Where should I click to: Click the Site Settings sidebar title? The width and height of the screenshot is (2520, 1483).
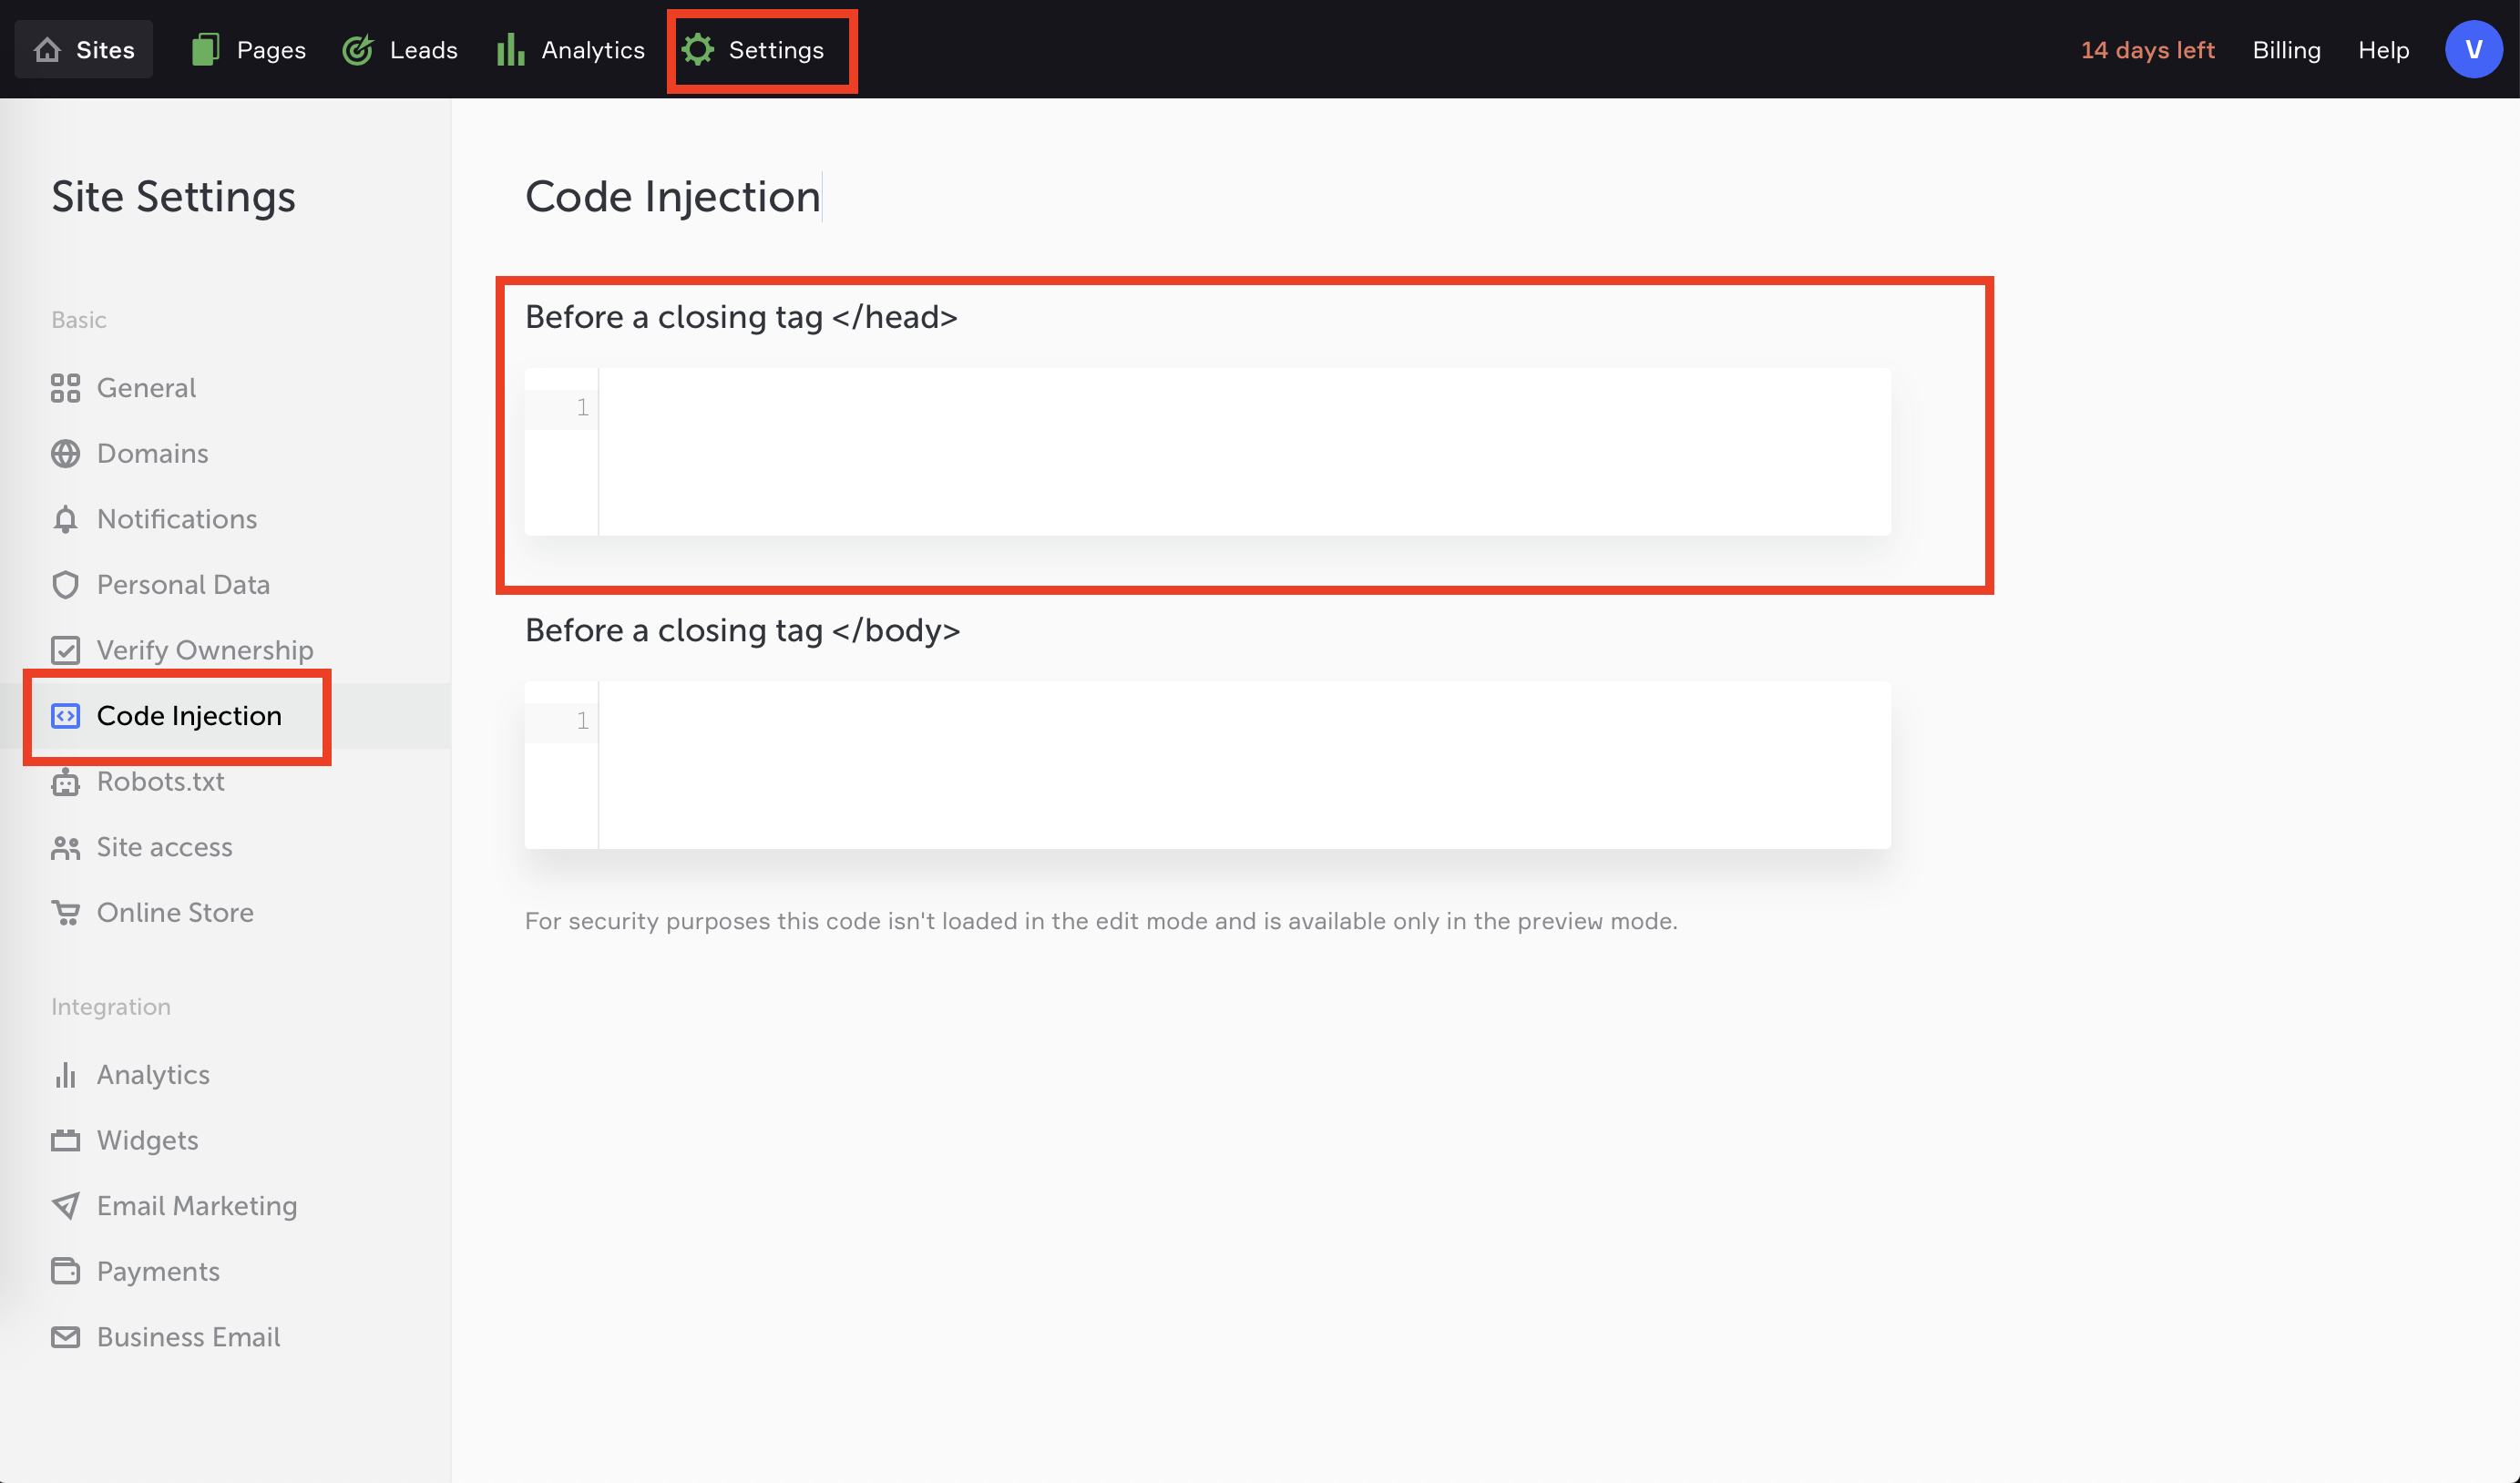(x=173, y=197)
